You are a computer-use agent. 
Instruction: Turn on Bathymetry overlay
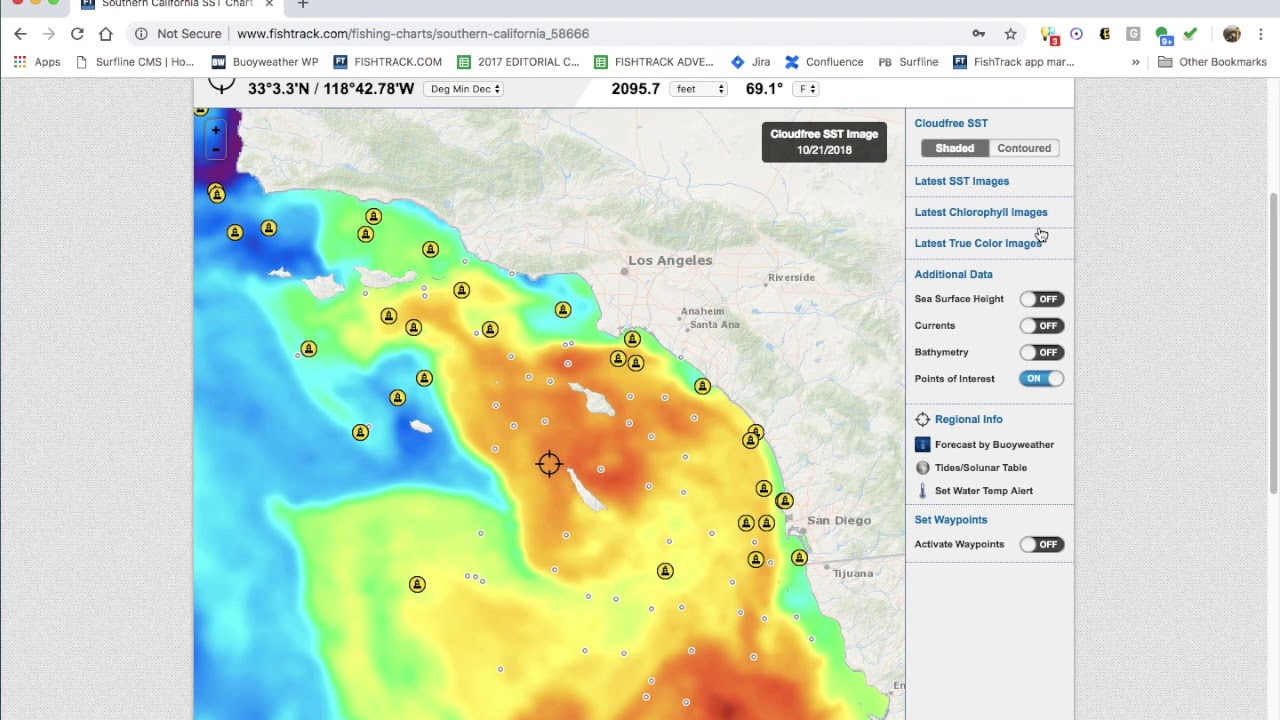[1041, 352]
